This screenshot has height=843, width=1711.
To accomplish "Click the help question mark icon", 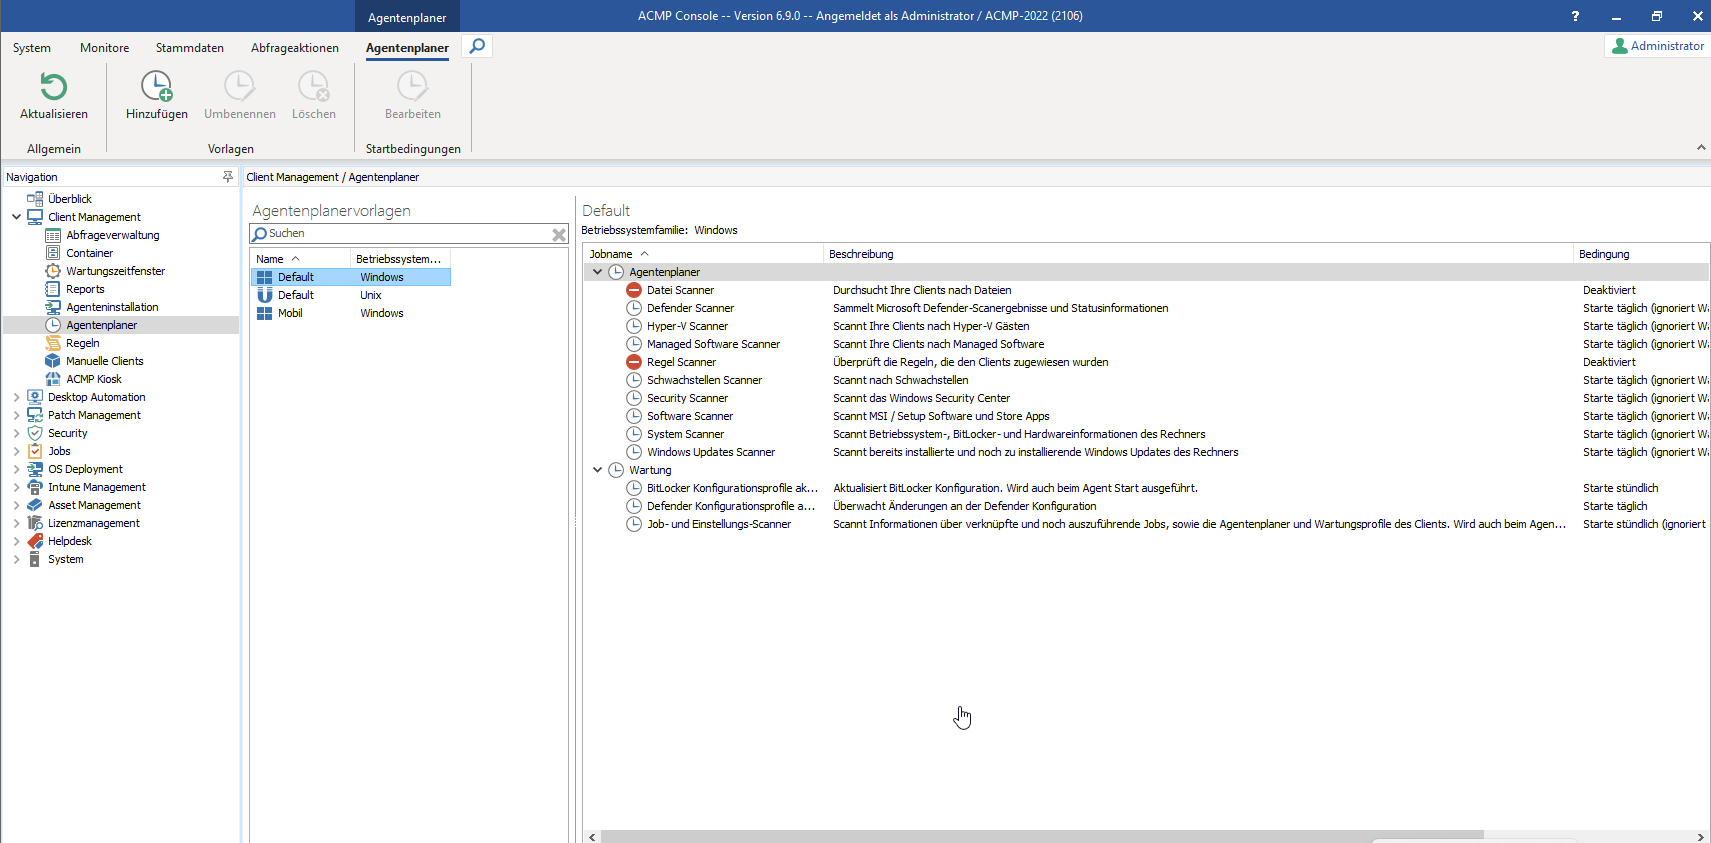I will (1575, 16).
